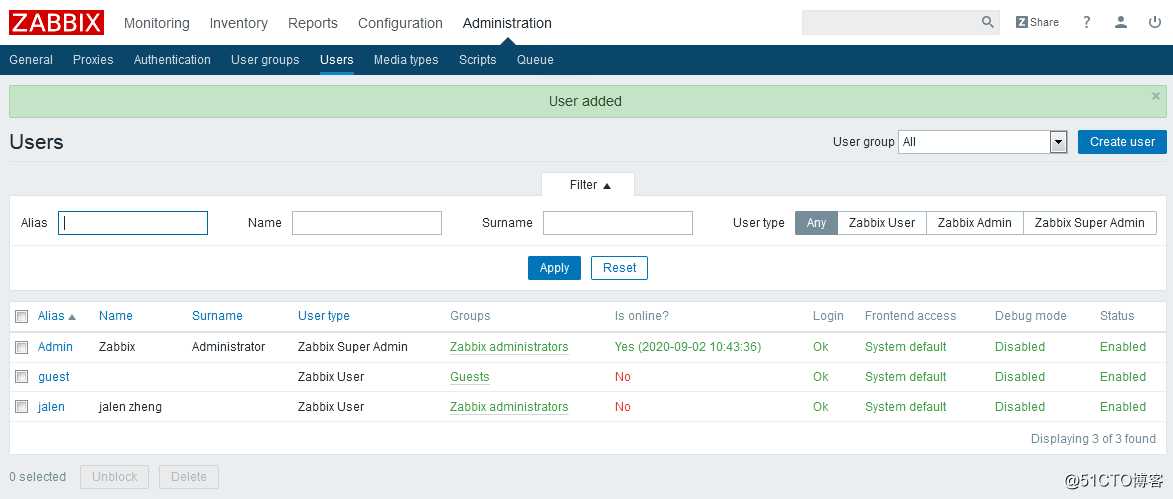
Task: Click the Unblock button
Action: (x=114, y=477)
